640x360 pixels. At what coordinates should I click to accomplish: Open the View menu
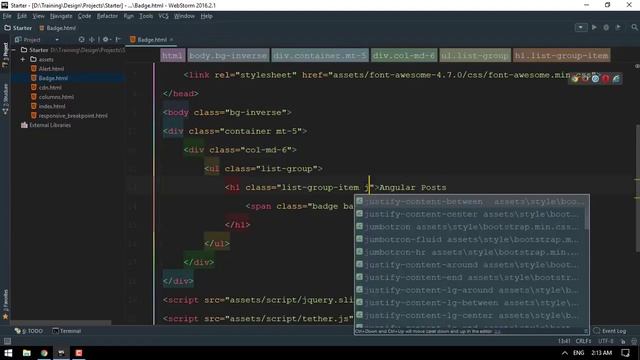(38, 16)
